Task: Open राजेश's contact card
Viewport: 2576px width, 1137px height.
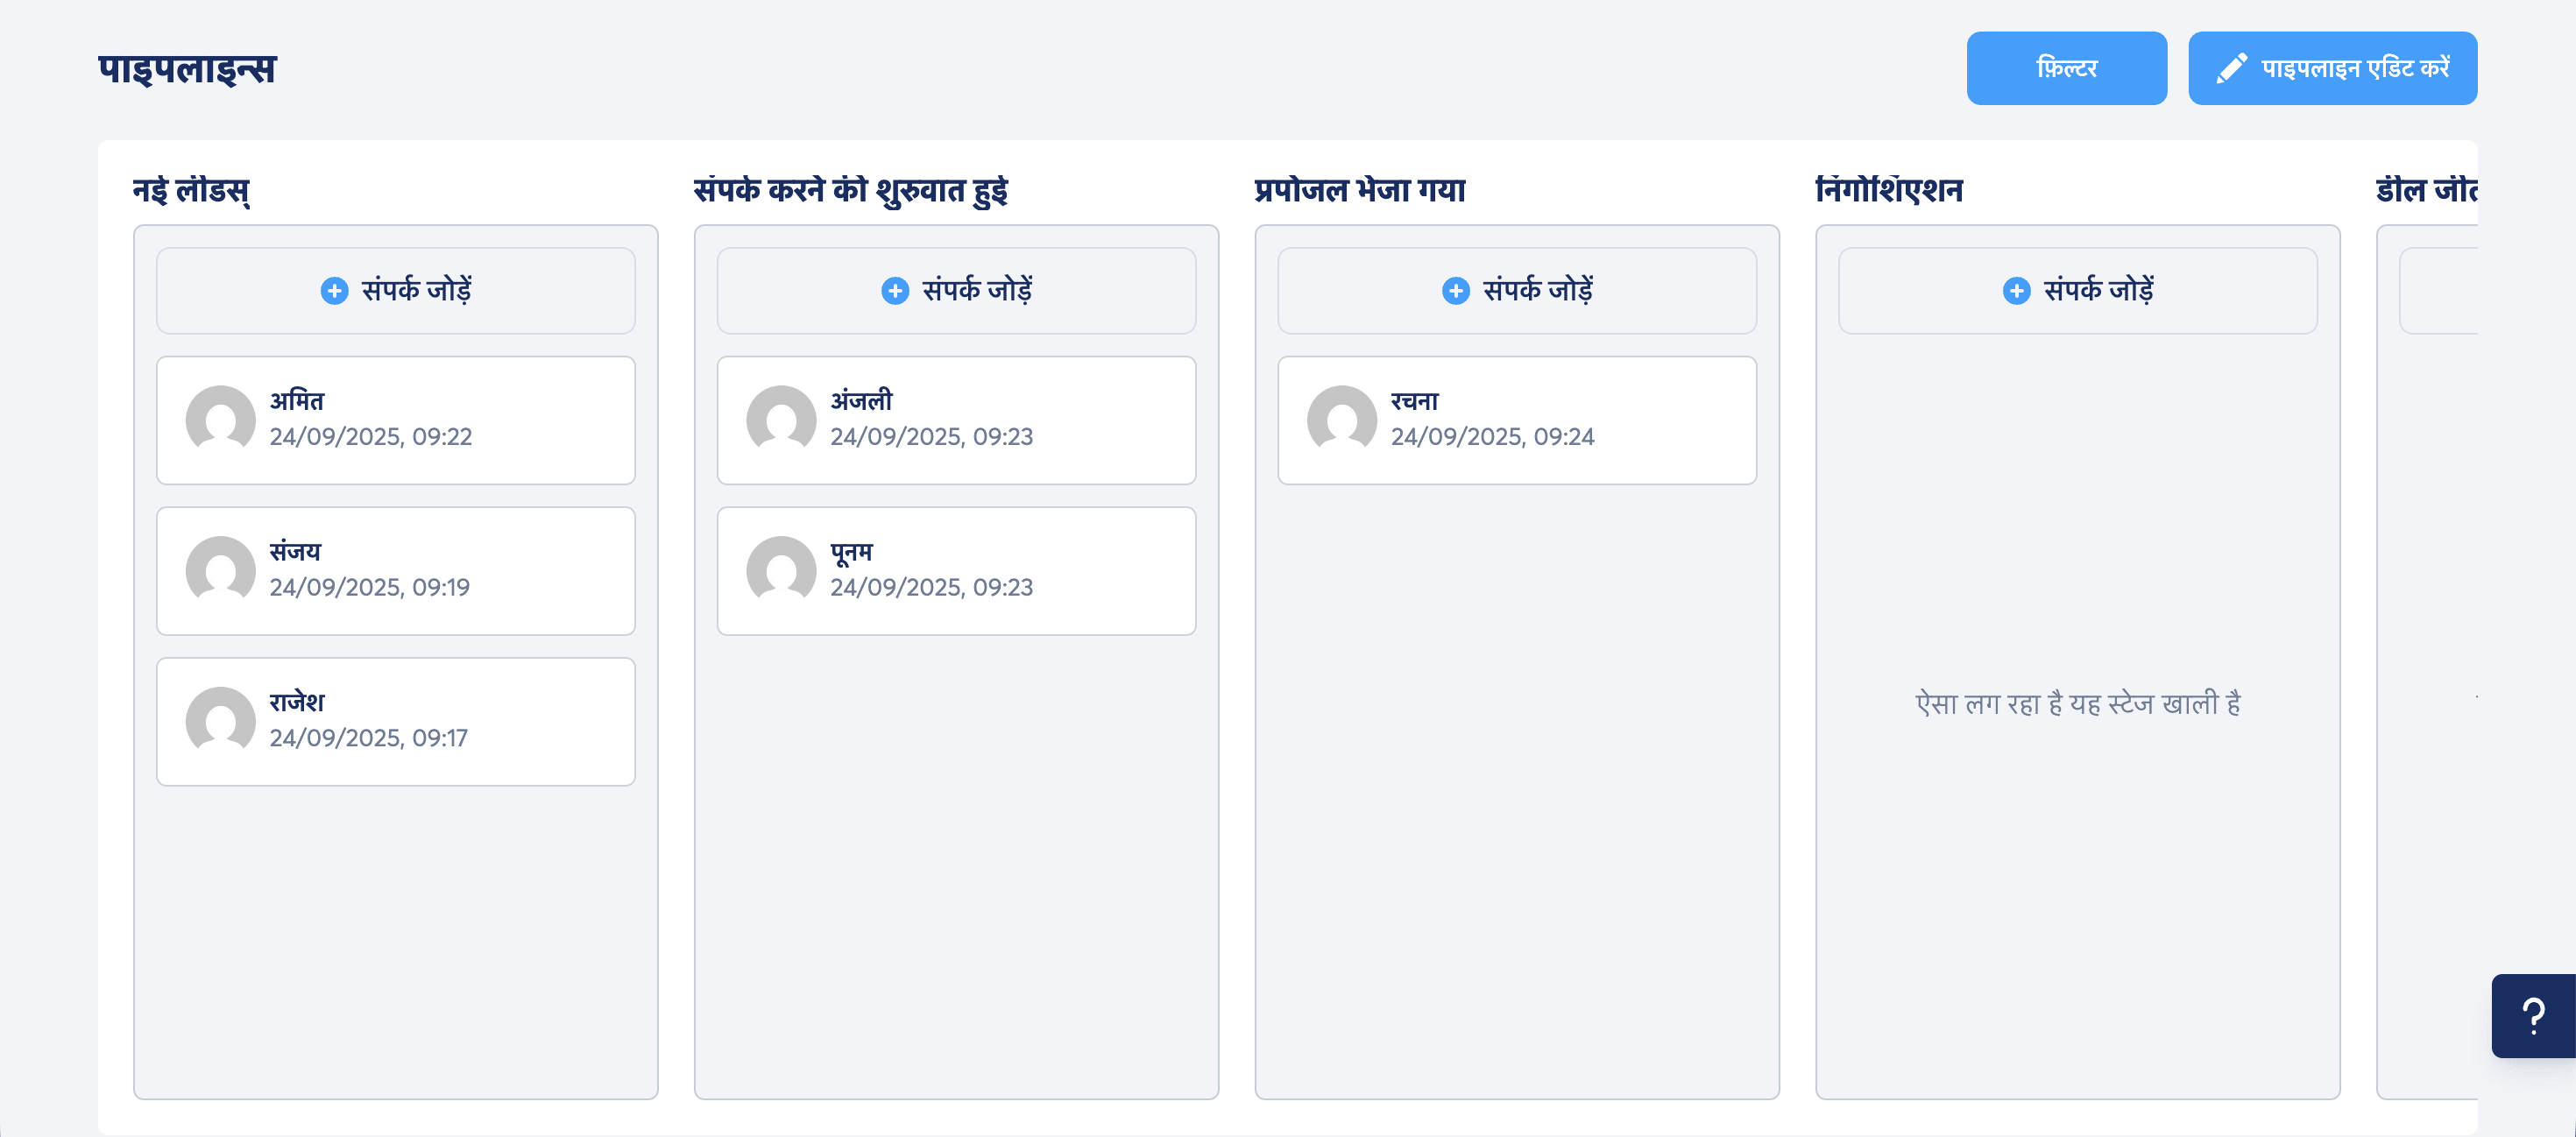Action: [395, 721]
